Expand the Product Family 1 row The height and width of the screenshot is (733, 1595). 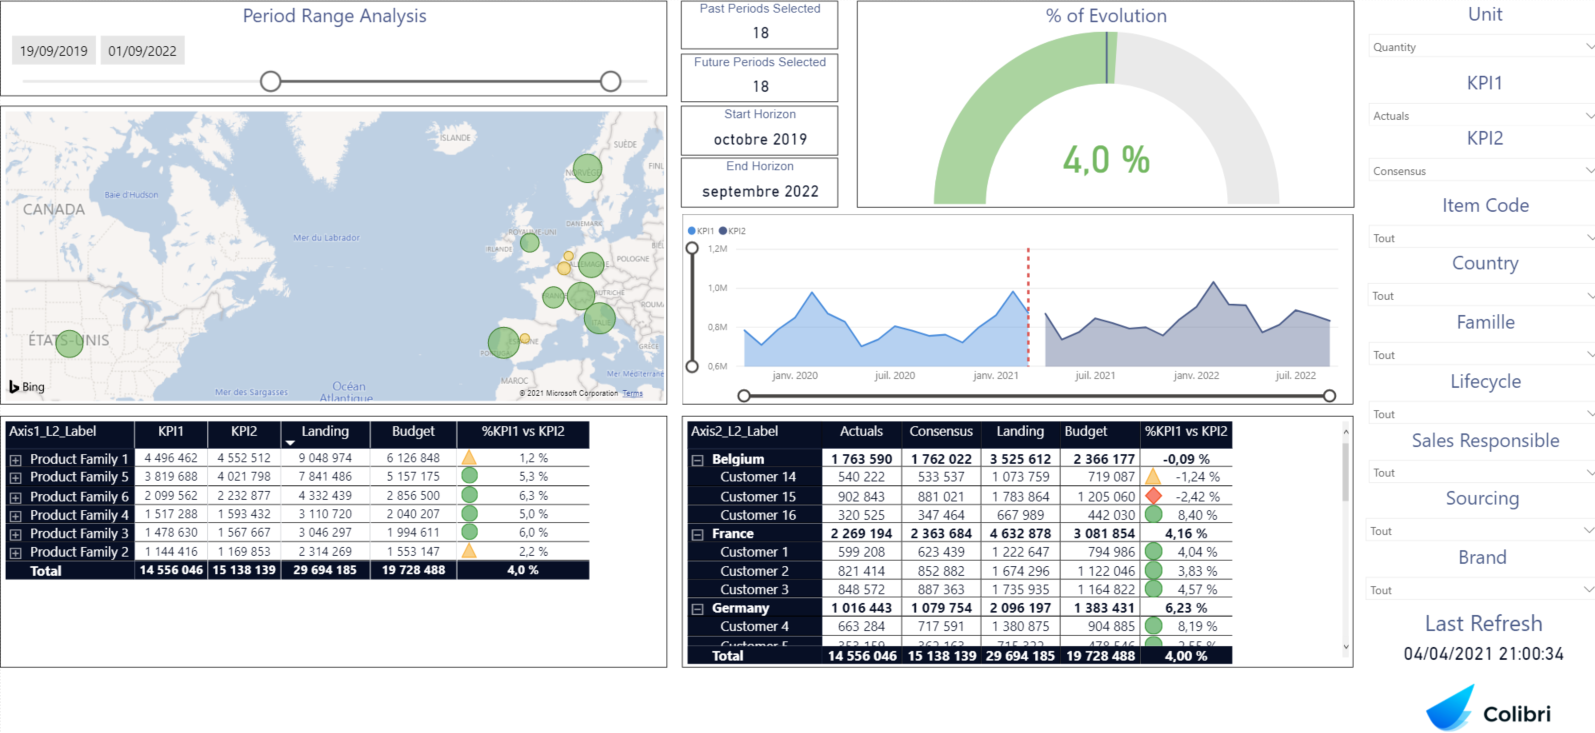click(16, 460)
